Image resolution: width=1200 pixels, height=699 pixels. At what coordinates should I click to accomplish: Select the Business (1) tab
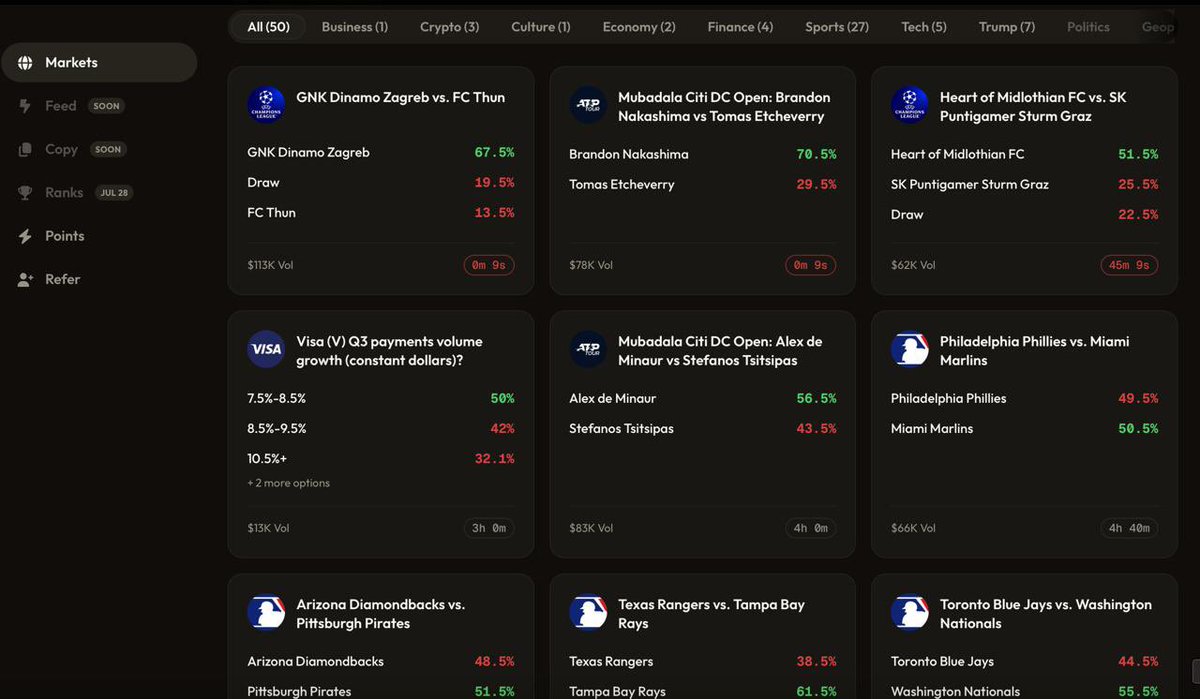pyautogui.click(x=354, y=27)
